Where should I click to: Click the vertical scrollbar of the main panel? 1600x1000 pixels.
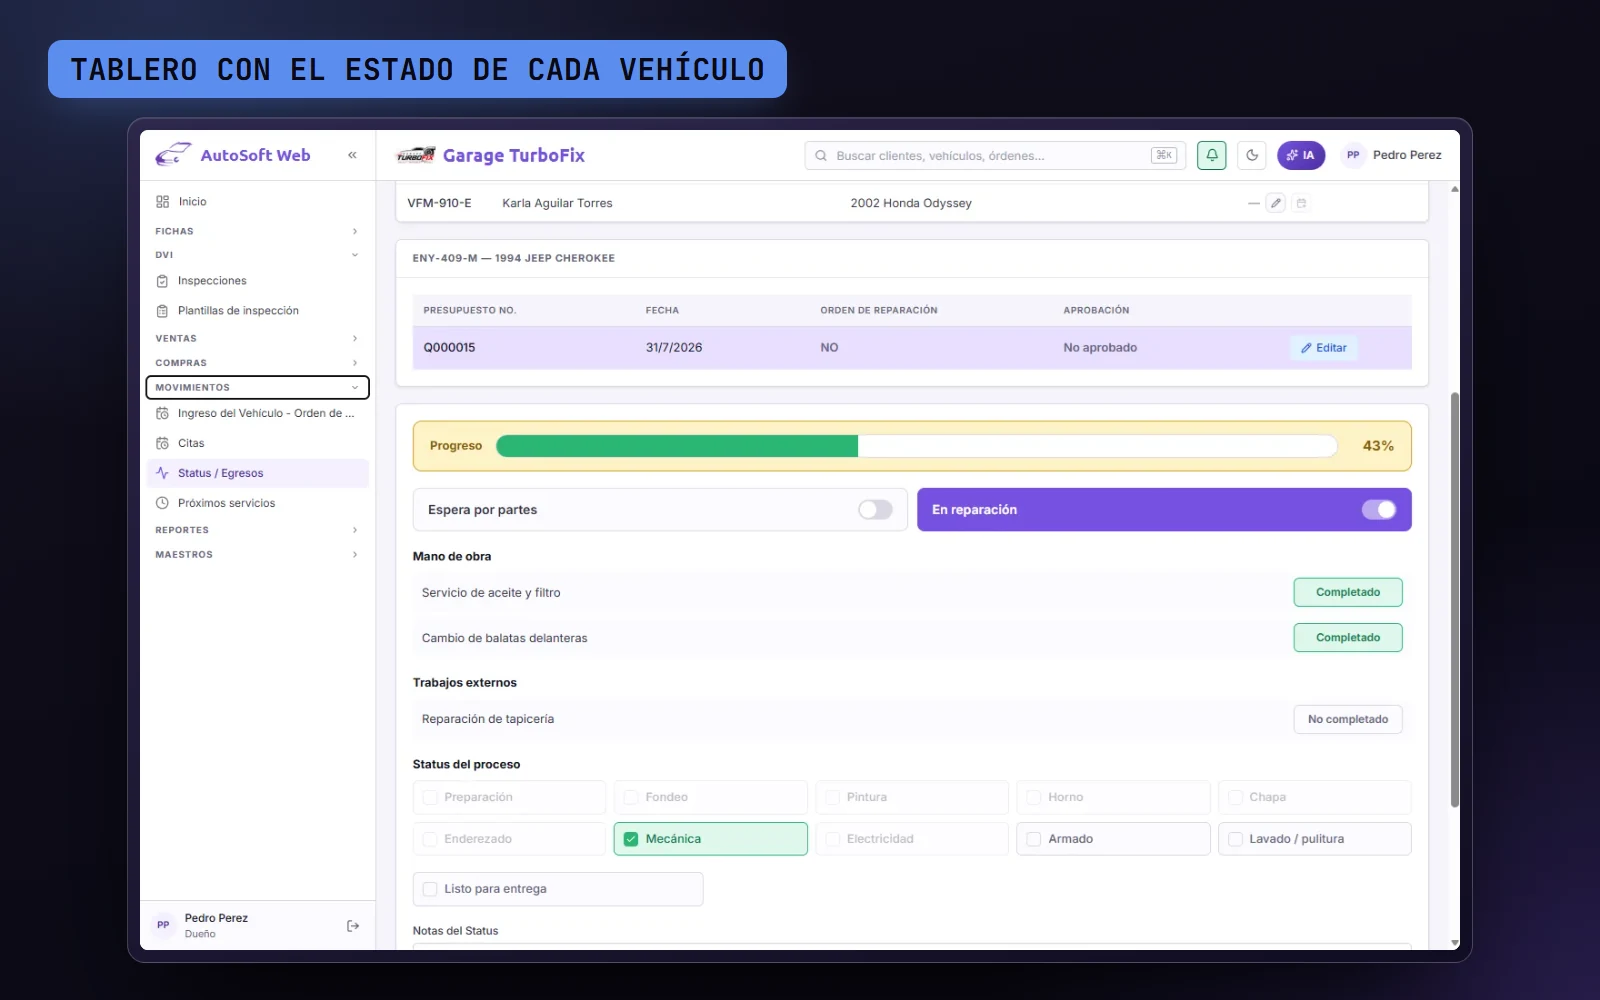[x=1454, y=600]
